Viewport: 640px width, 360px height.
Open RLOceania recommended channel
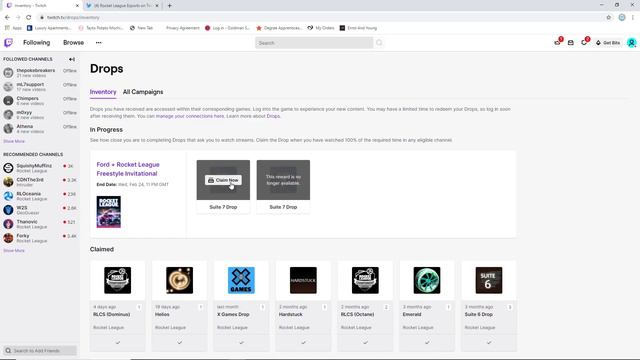(x=40, y=196)
